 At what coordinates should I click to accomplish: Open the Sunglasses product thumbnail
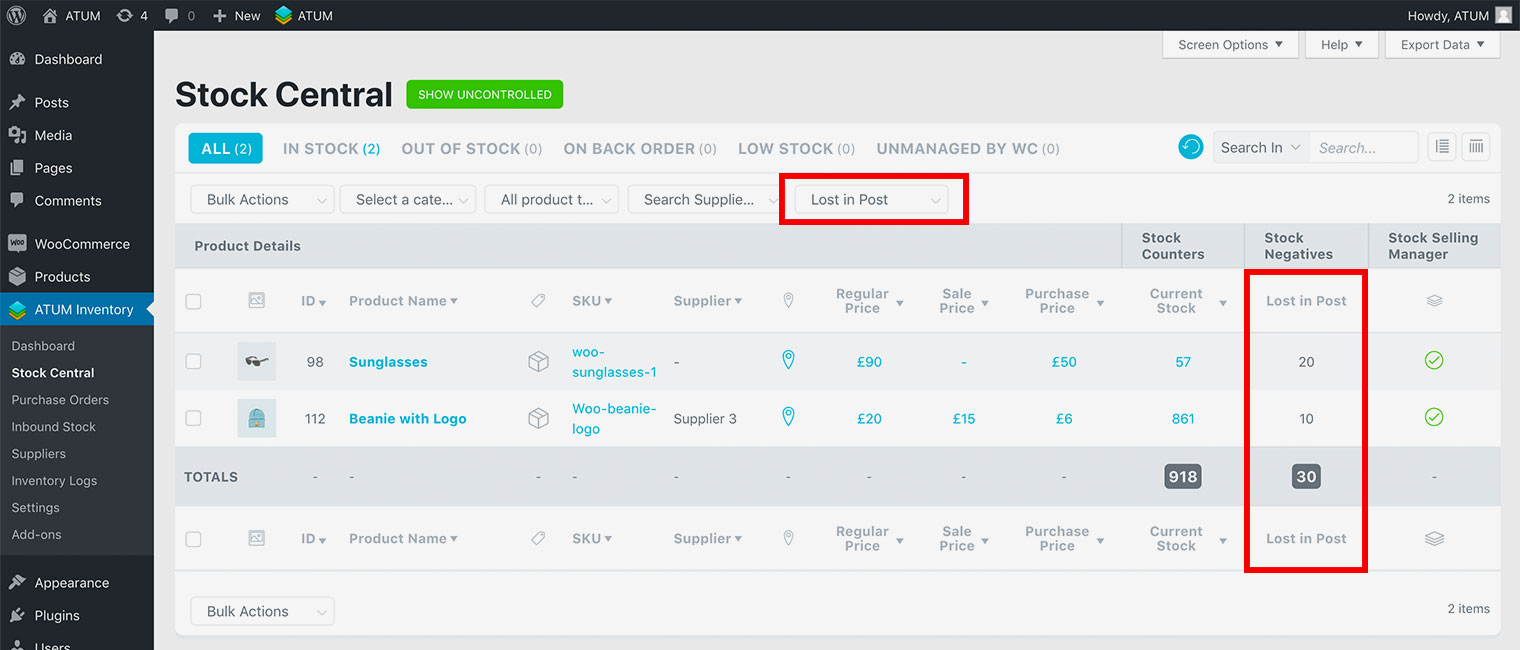(256, 361)
